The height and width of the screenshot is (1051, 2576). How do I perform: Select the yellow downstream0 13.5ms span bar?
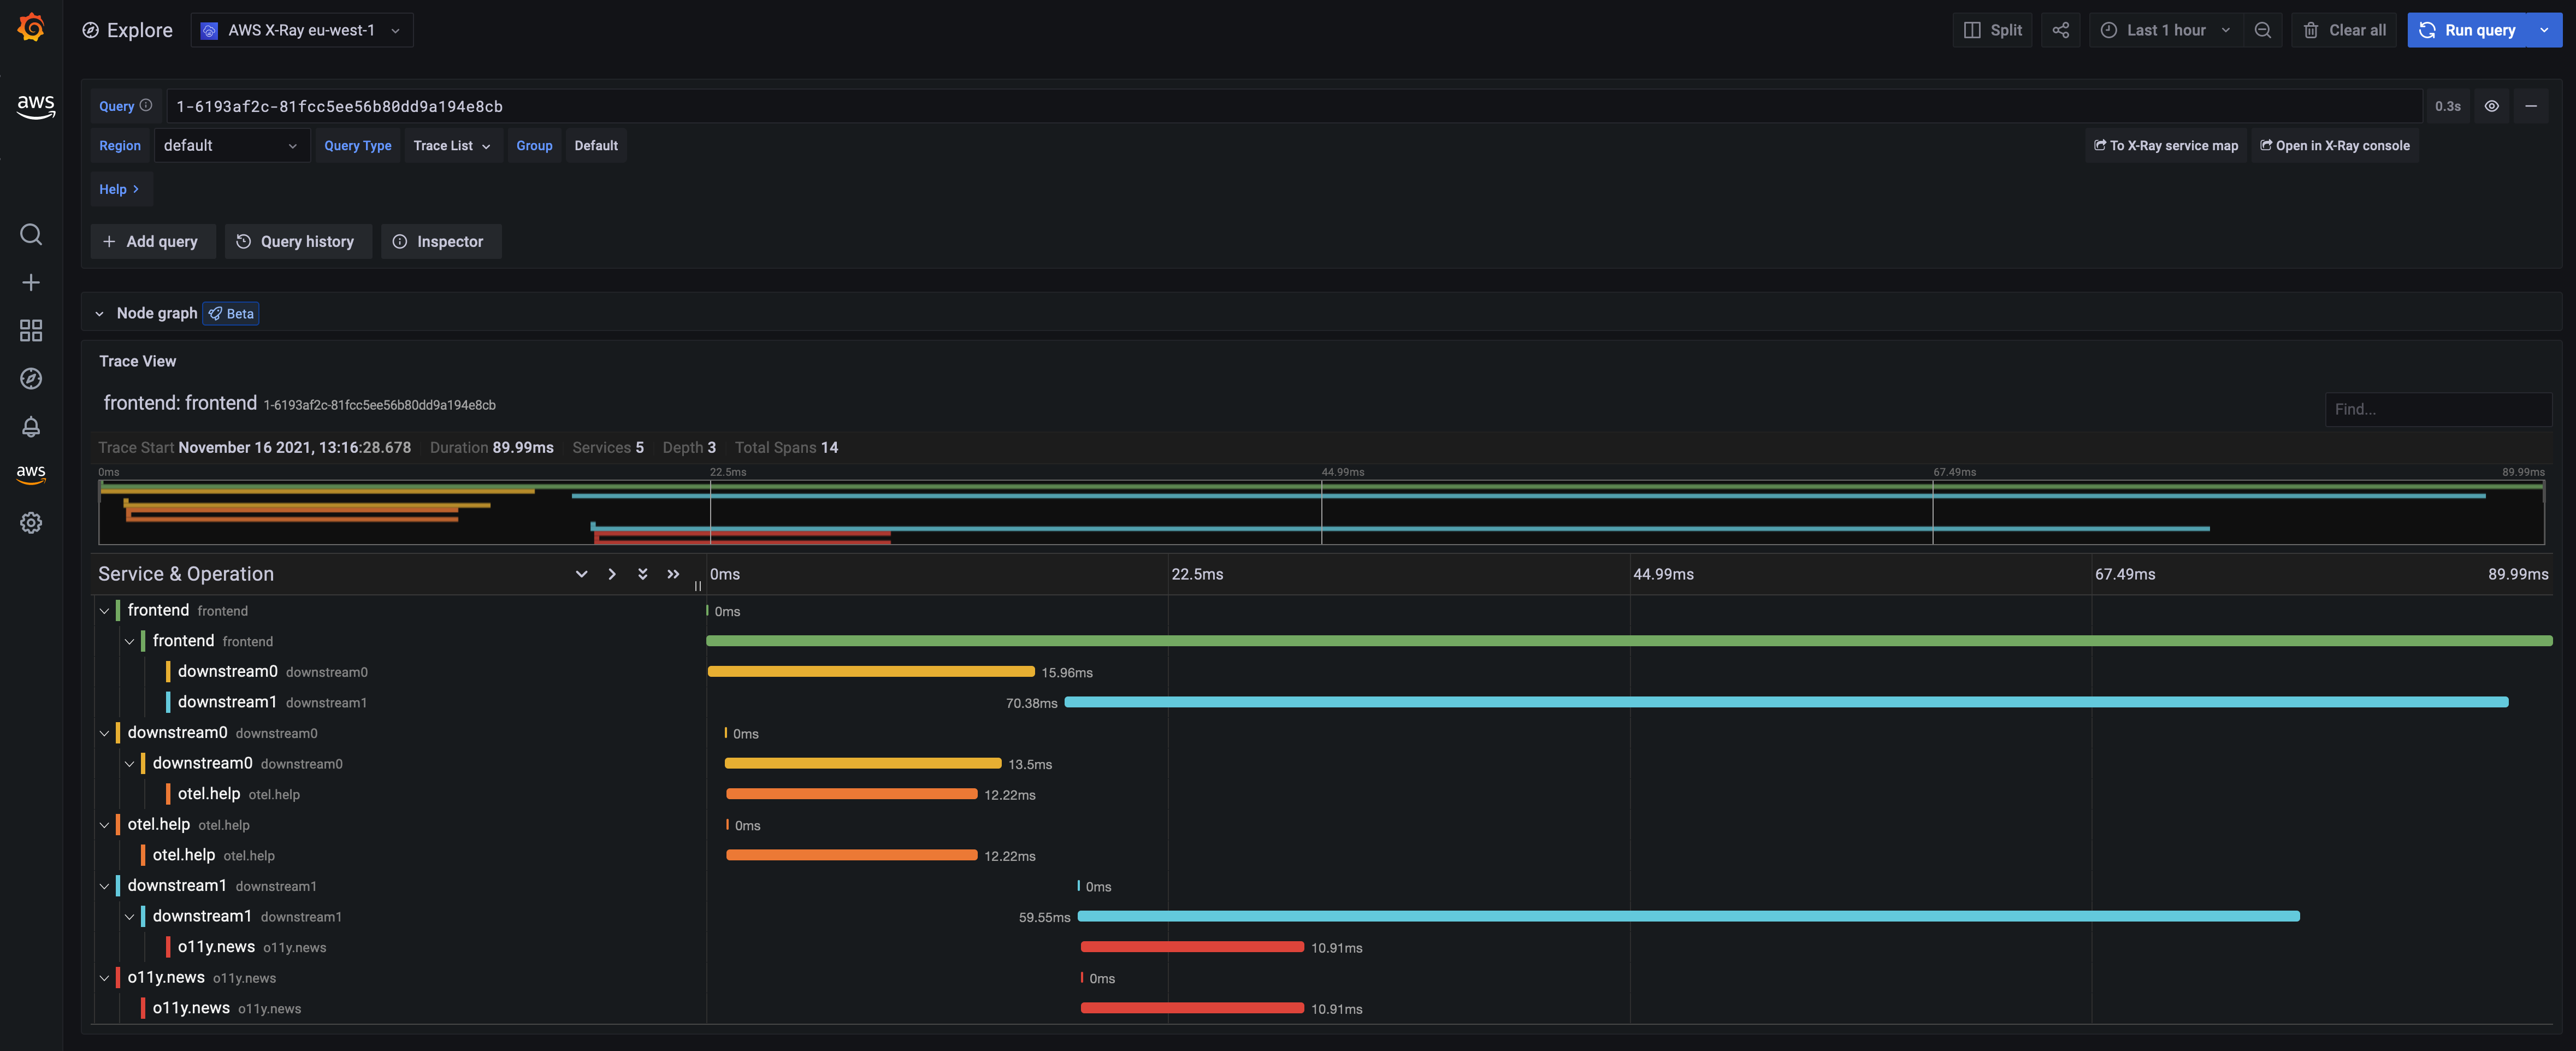(x=863, y=764)
